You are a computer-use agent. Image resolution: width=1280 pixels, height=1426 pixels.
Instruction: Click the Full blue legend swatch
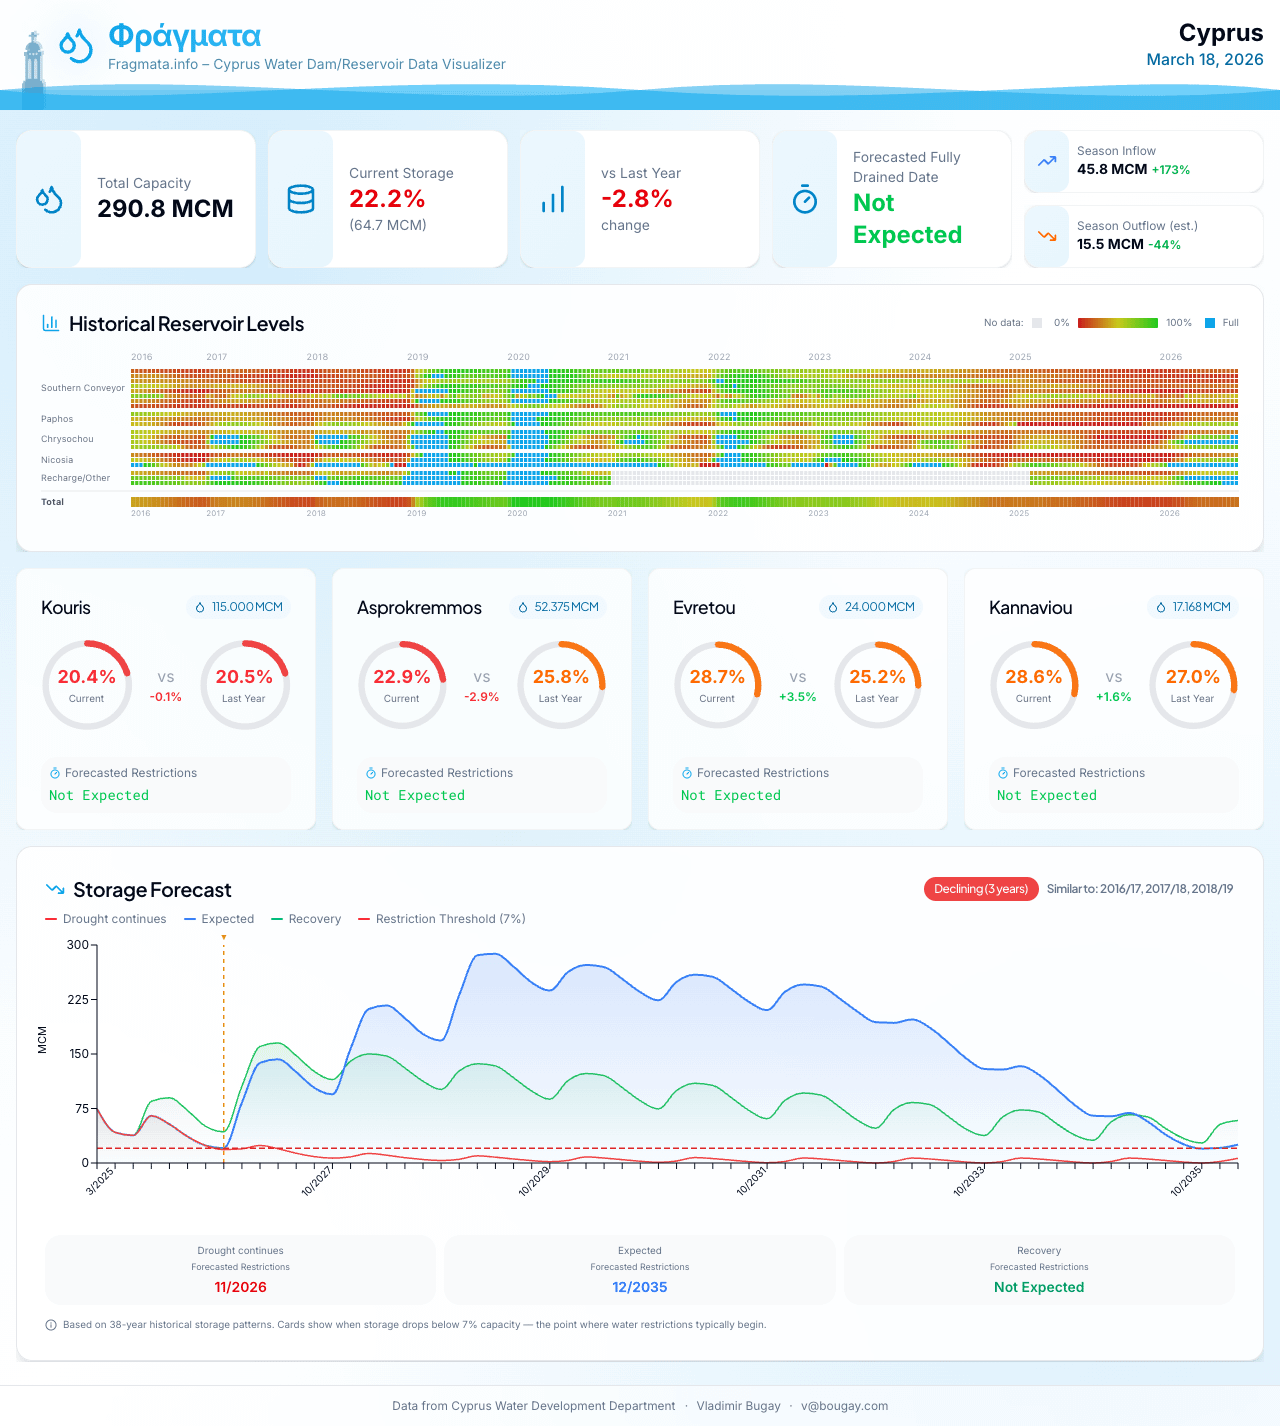pos(1210,323)
